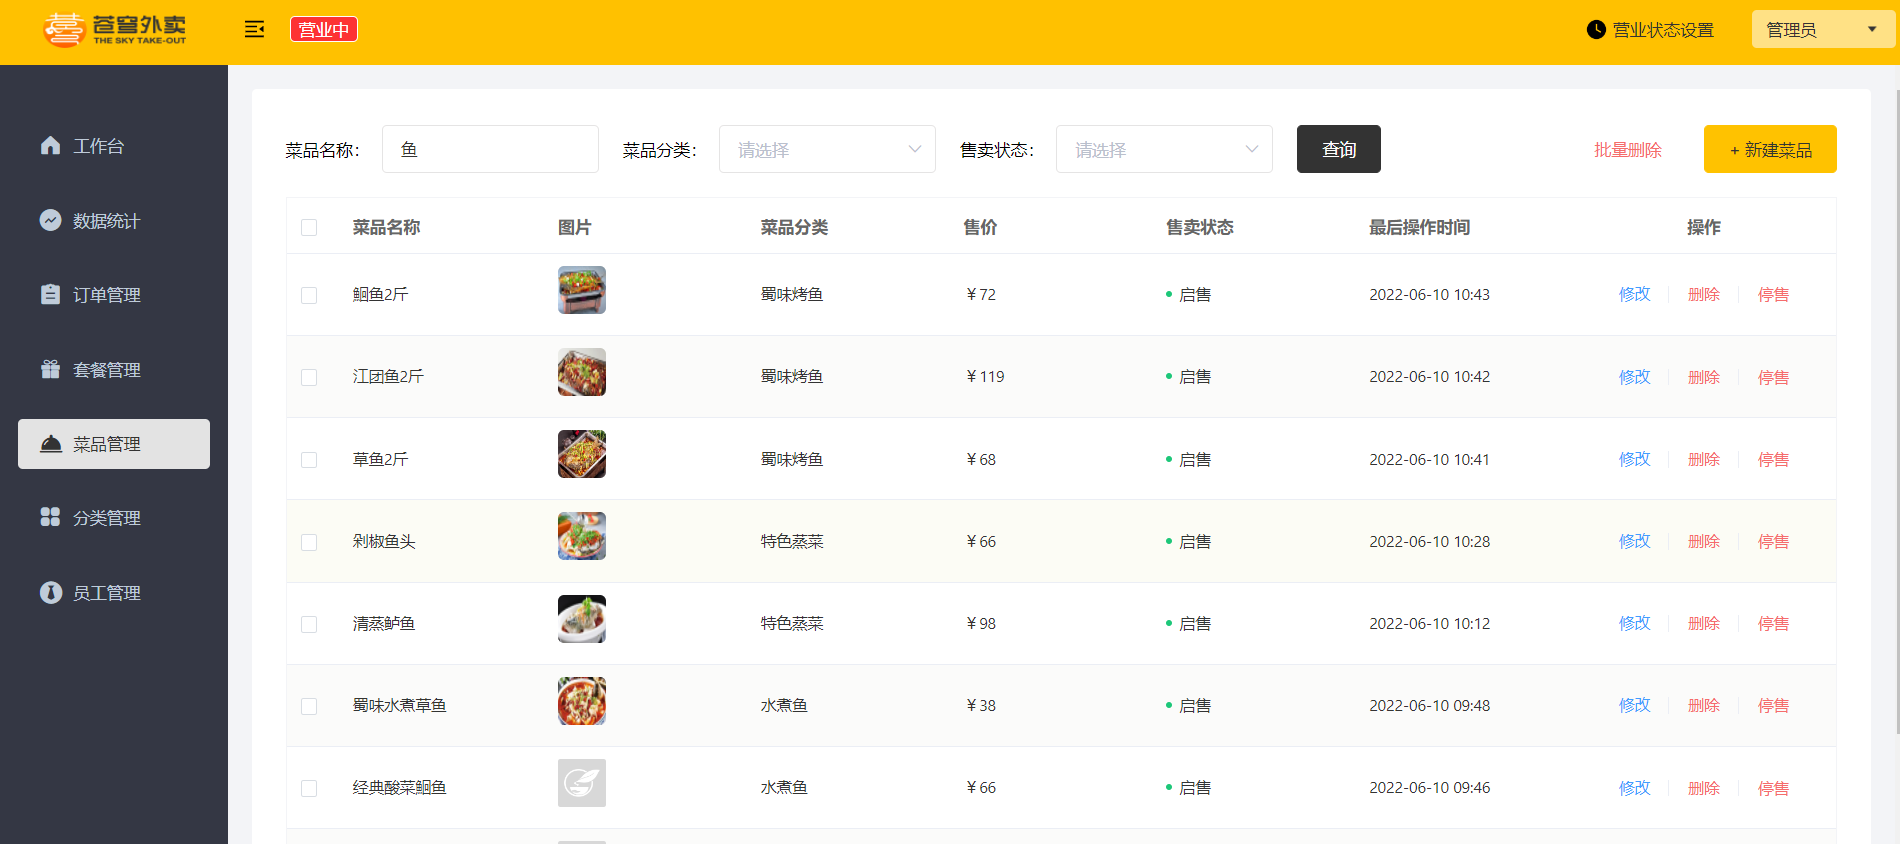Go to 菜品管理 in the sidebar

coord(114,444)
